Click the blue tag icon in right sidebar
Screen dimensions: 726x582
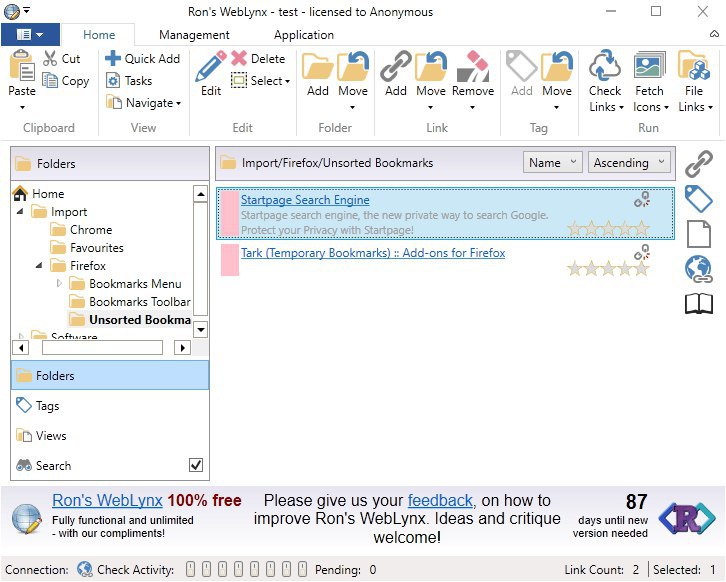pyautogui.click(x=699, y=199)
